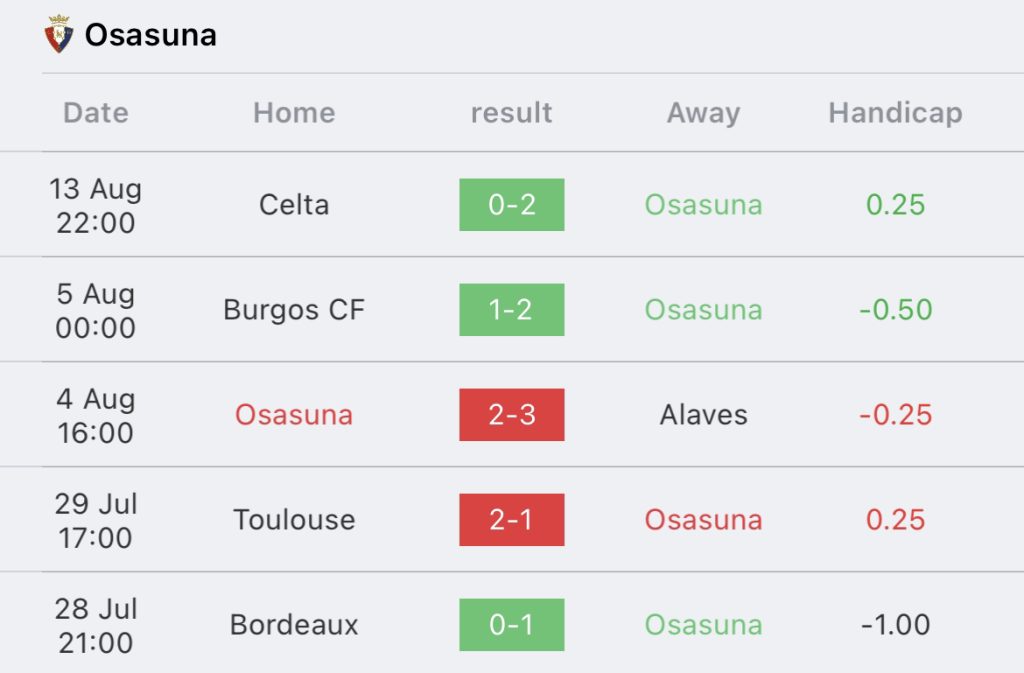1024x673 pixels.
Task: Click the Handicap column header
Action: [895, 113]
